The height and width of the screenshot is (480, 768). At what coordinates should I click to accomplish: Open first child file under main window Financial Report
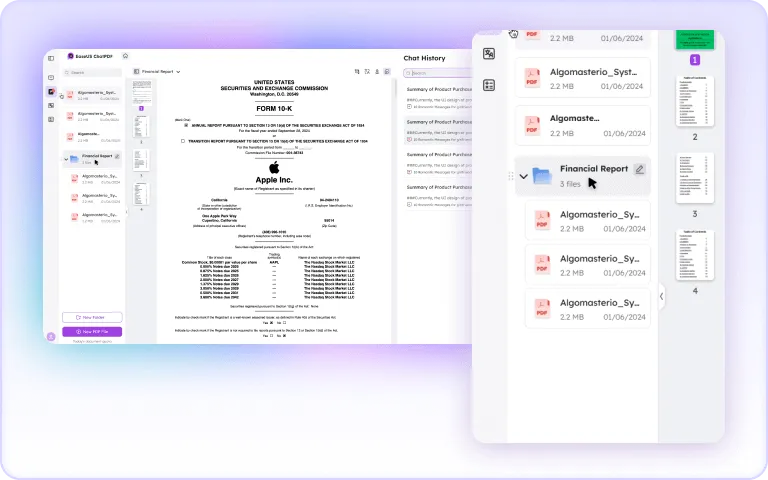tap(95, 178)
